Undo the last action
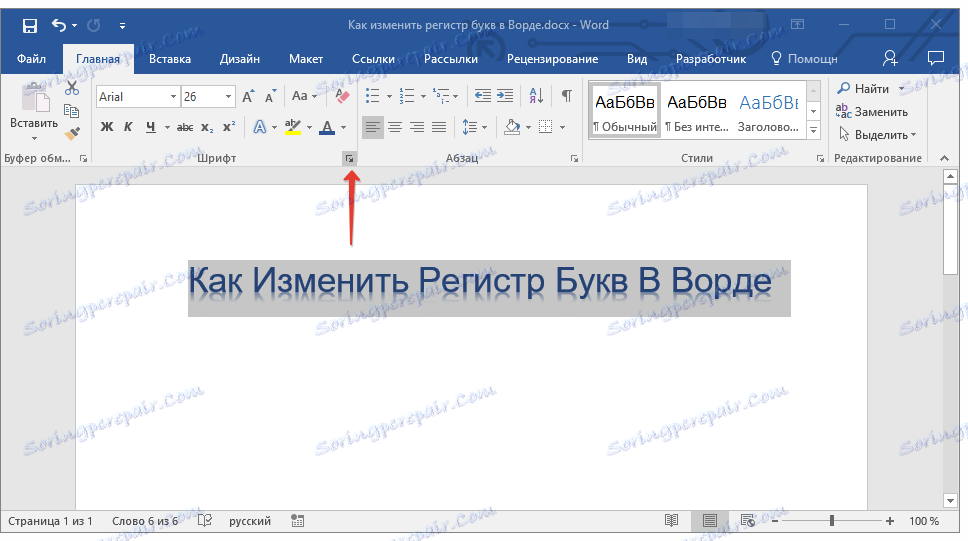 point(59,25)
